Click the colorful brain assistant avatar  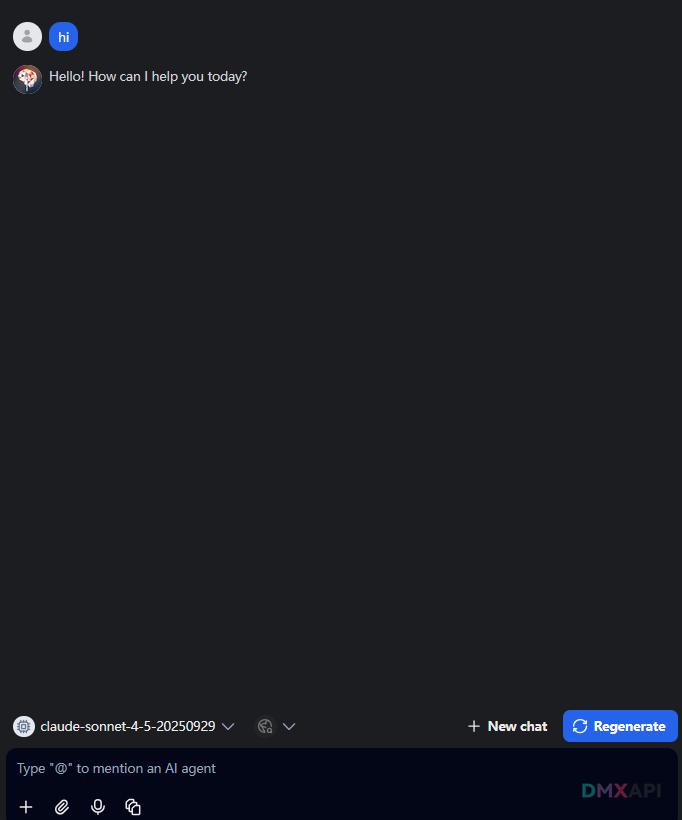27,79
